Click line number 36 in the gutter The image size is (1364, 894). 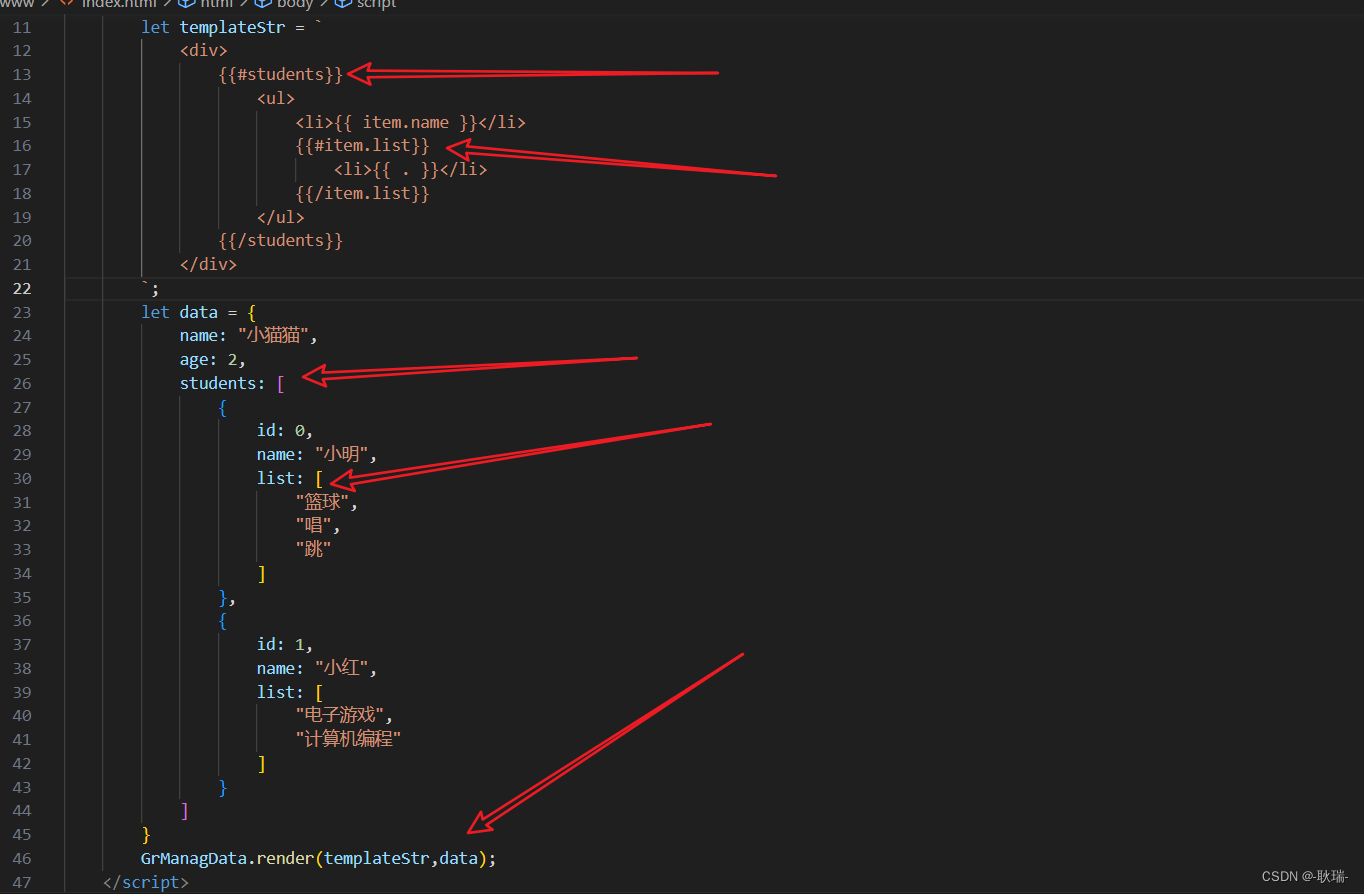tap(22, 621)
